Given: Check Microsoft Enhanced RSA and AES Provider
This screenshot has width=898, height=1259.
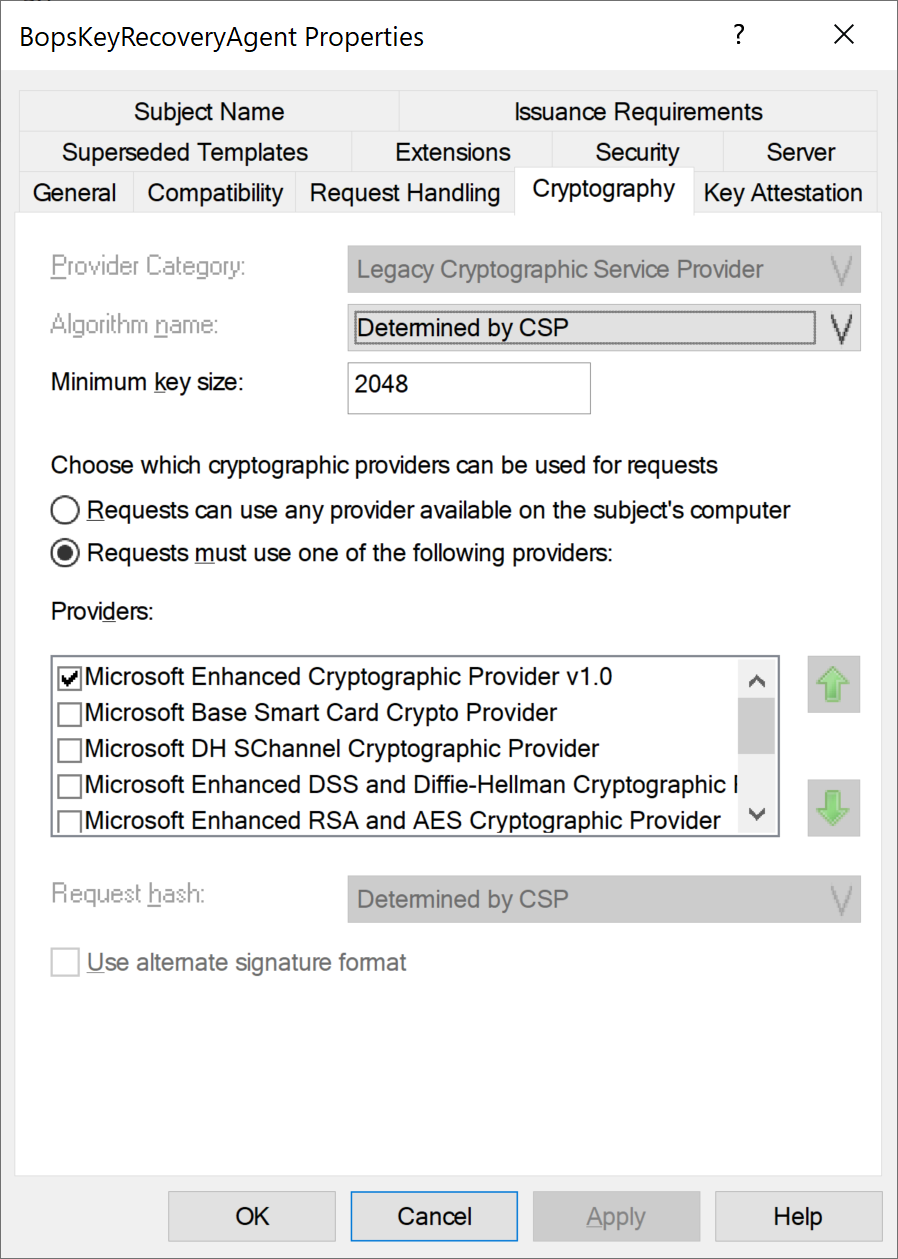Looking at the screenshot, I should pos(70,822).
